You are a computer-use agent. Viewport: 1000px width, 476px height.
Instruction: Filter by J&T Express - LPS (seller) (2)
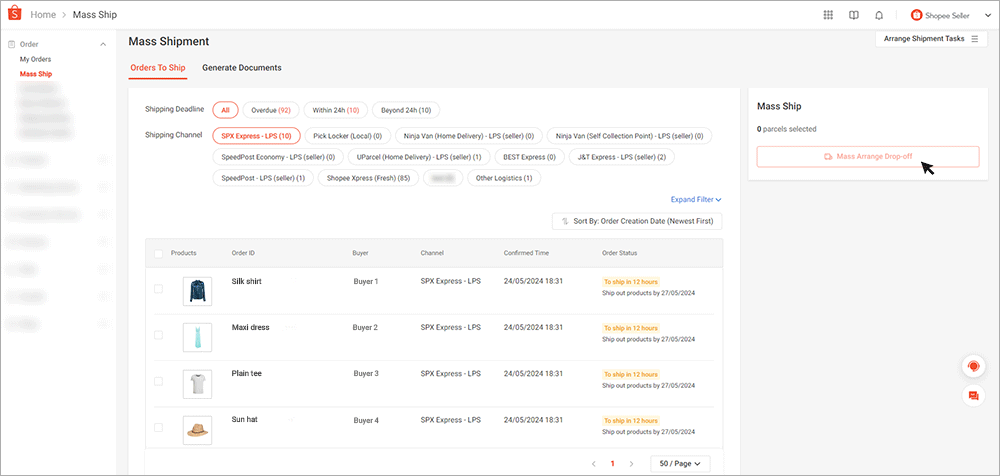[622, 157]
